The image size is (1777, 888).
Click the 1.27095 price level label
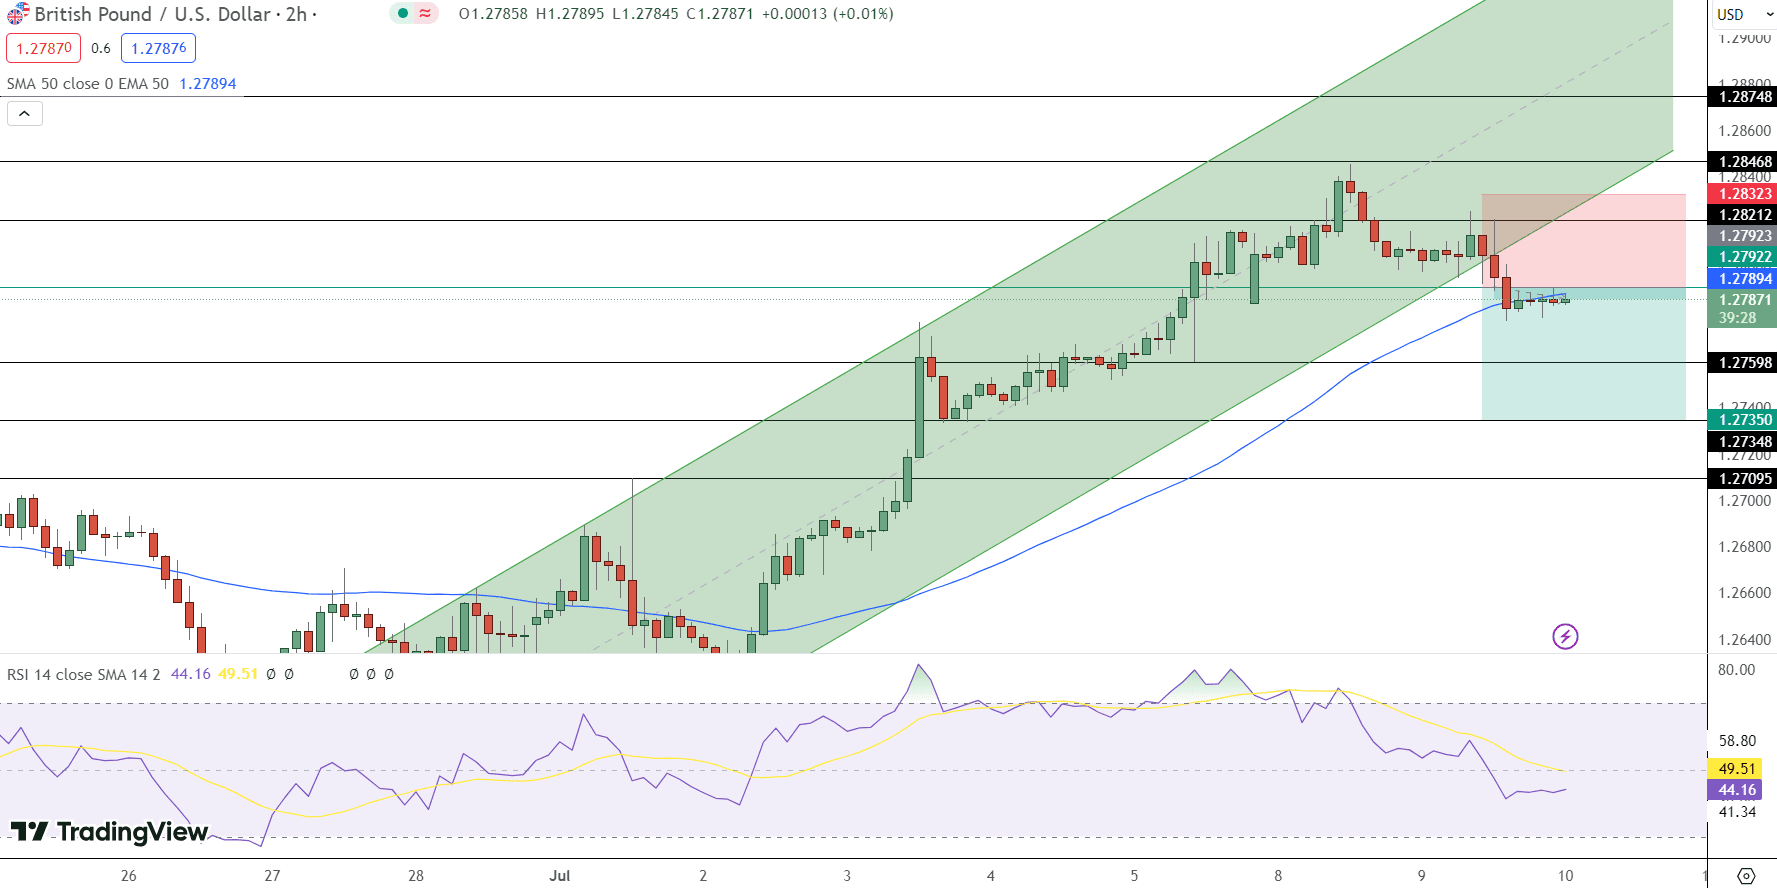(1744, 479)
